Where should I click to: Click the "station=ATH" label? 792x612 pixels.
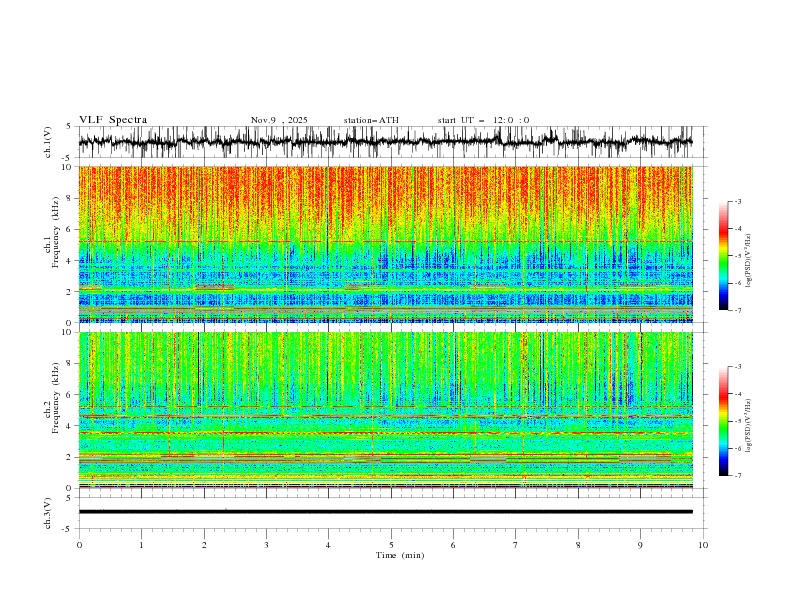coord(371,120)
